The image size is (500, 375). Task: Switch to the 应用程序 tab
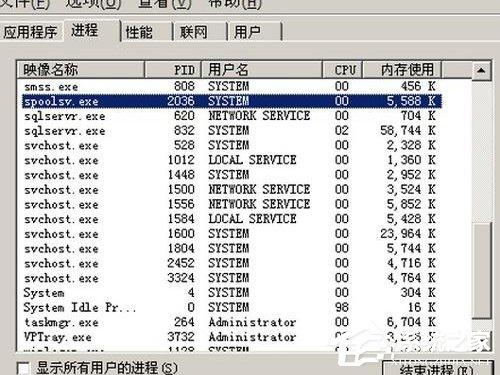point(31,32)
